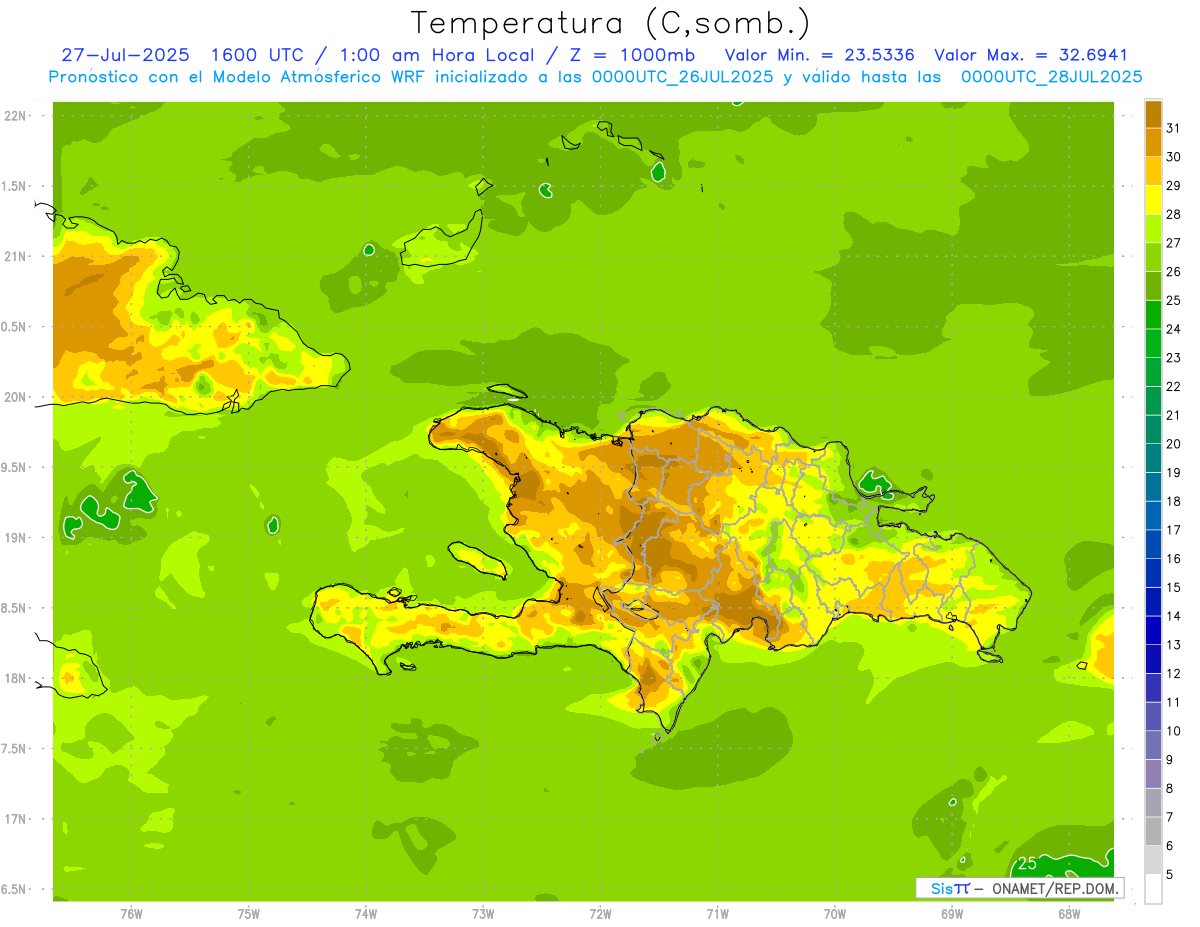This screenshot has width=1200, height=927.
Task: Select the date text '27-Jul-2025'
Action: click(125, 55)
